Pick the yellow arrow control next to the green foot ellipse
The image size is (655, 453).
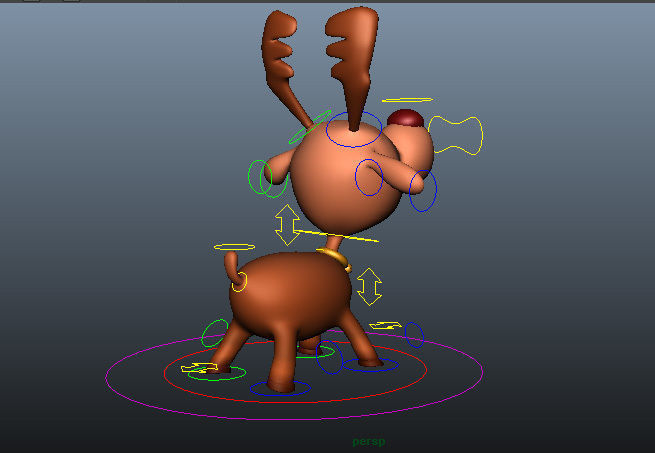[200, 368]
